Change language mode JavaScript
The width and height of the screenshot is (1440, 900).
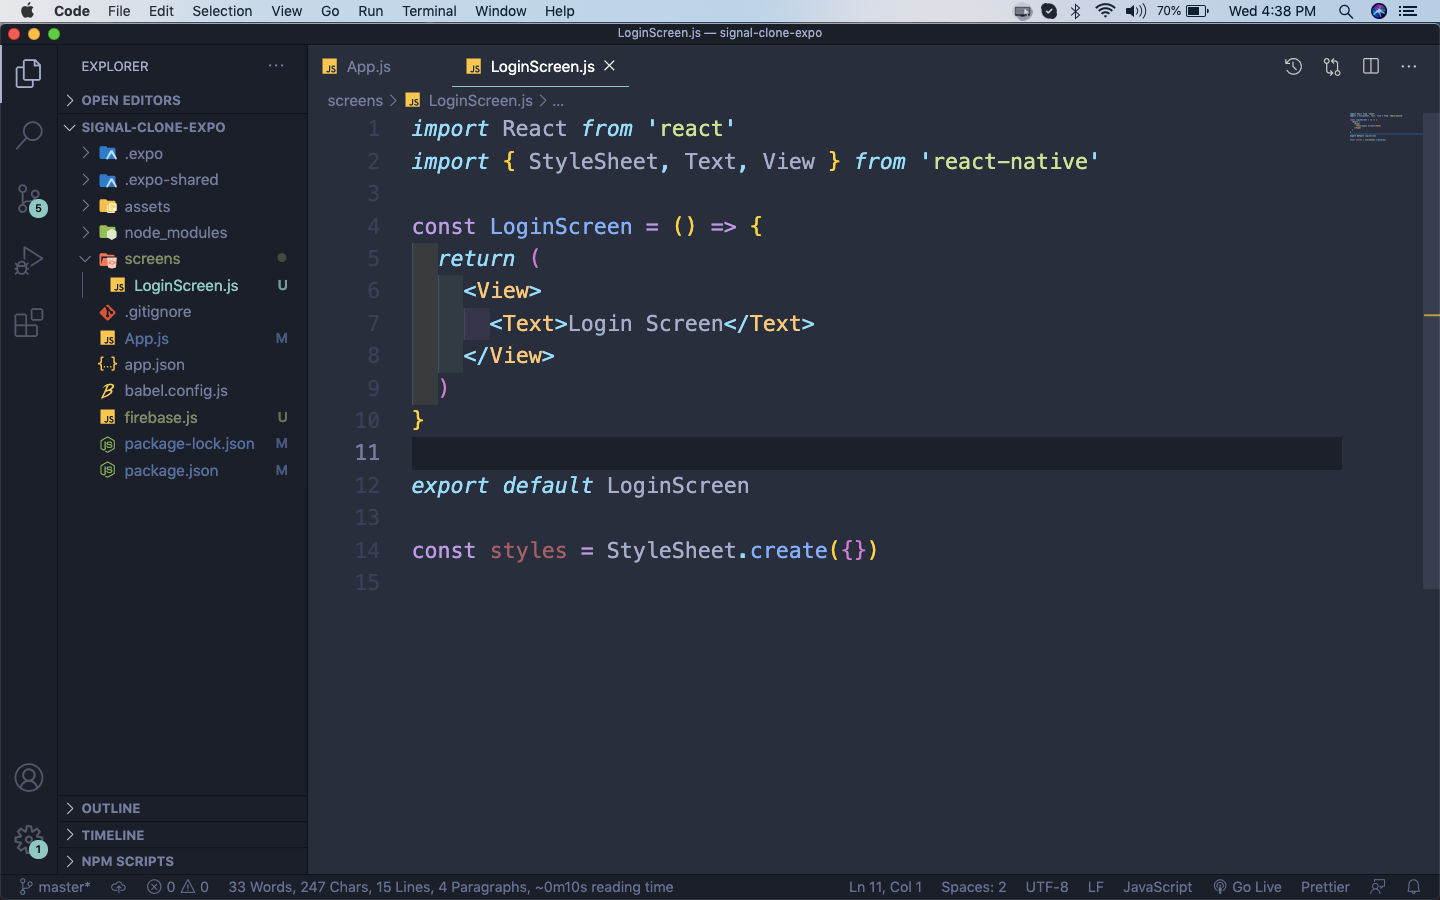coord(1157,887)
